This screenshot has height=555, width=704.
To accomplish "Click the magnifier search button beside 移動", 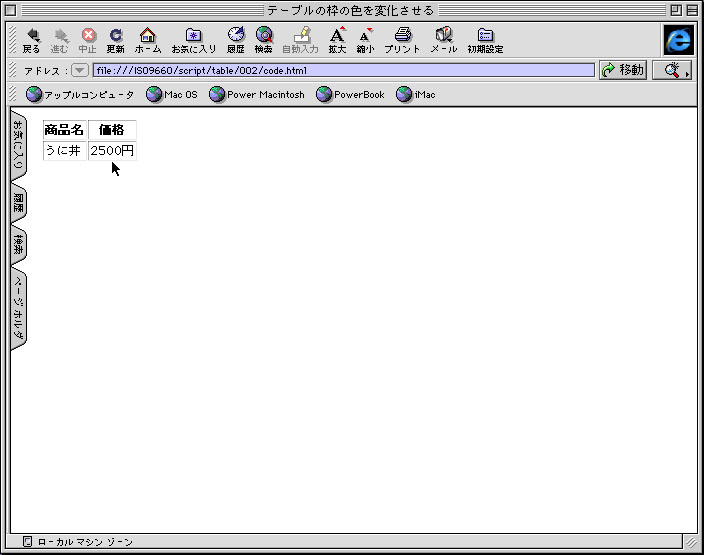I will coord(672,70).
